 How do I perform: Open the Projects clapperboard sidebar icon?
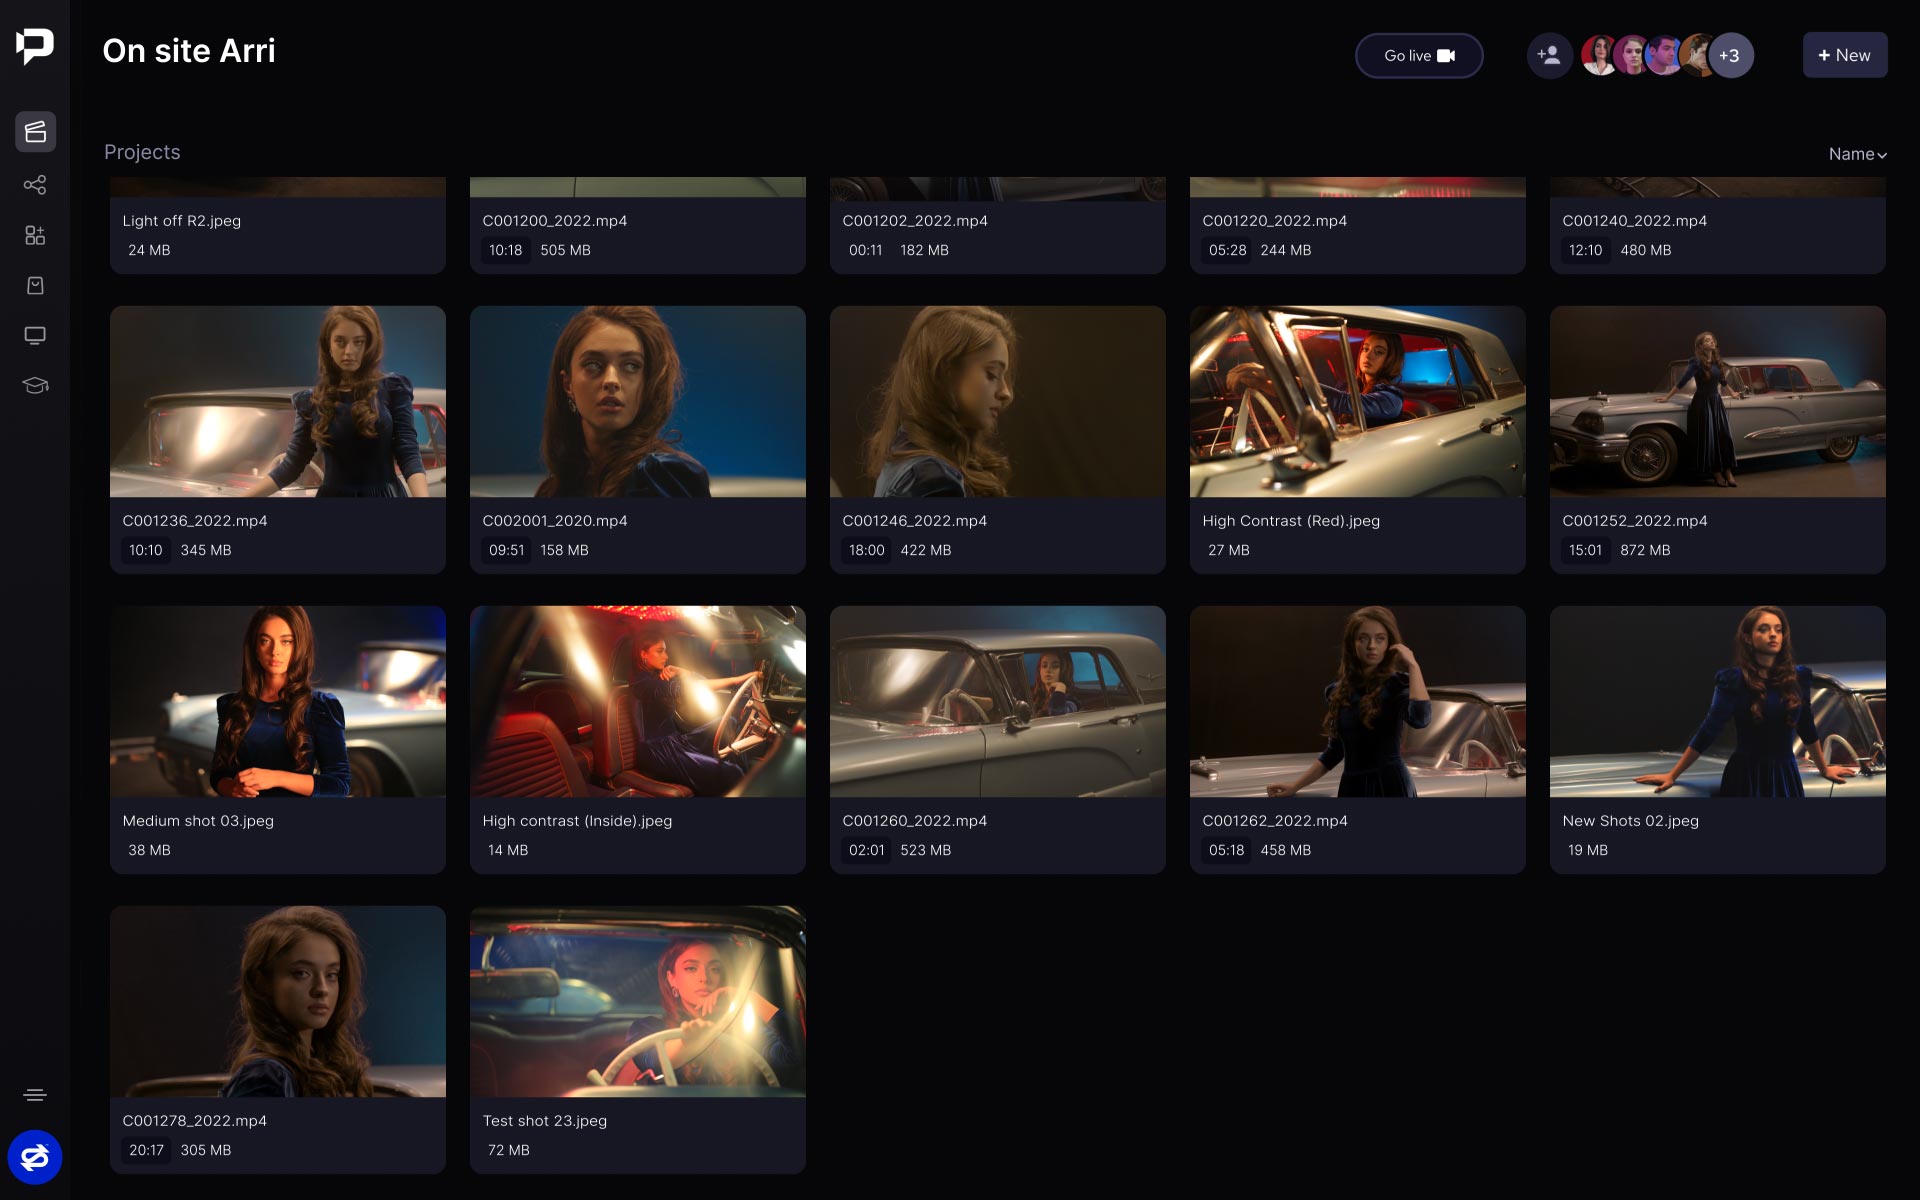pyautogui.click(x=35, y=132)
